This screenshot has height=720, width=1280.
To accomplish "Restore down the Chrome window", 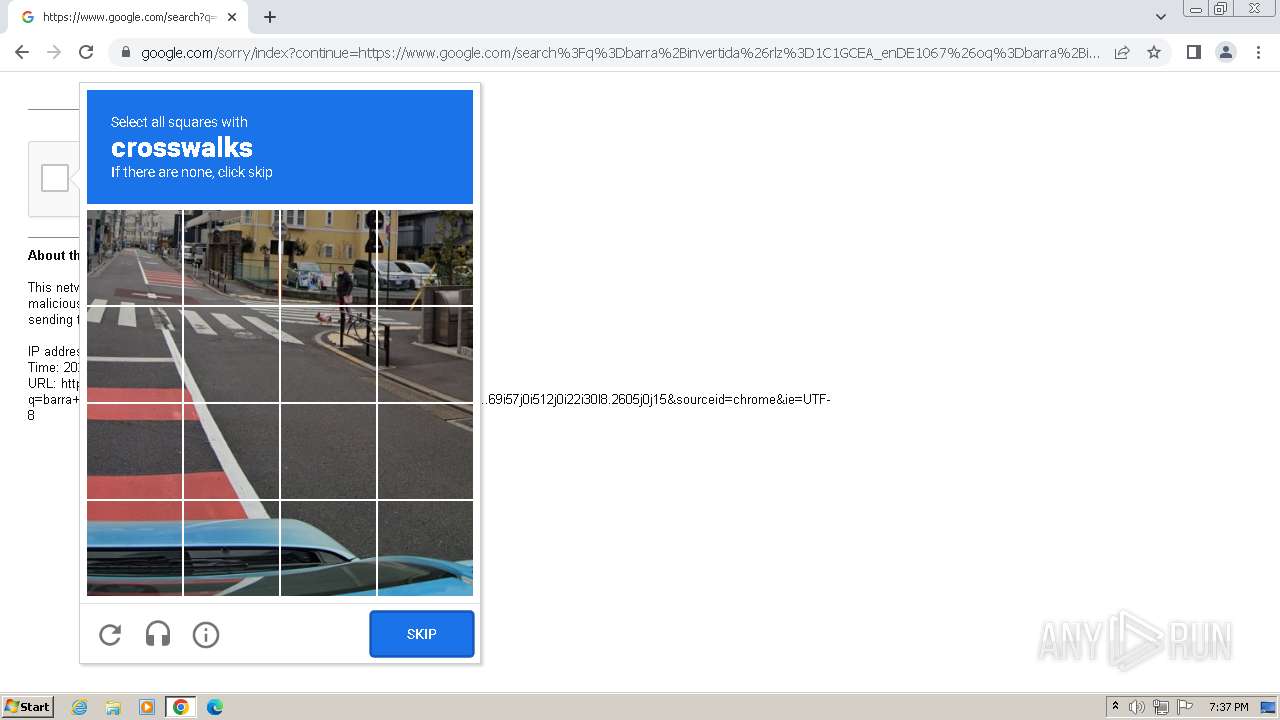I will [x=1221, y=8].
